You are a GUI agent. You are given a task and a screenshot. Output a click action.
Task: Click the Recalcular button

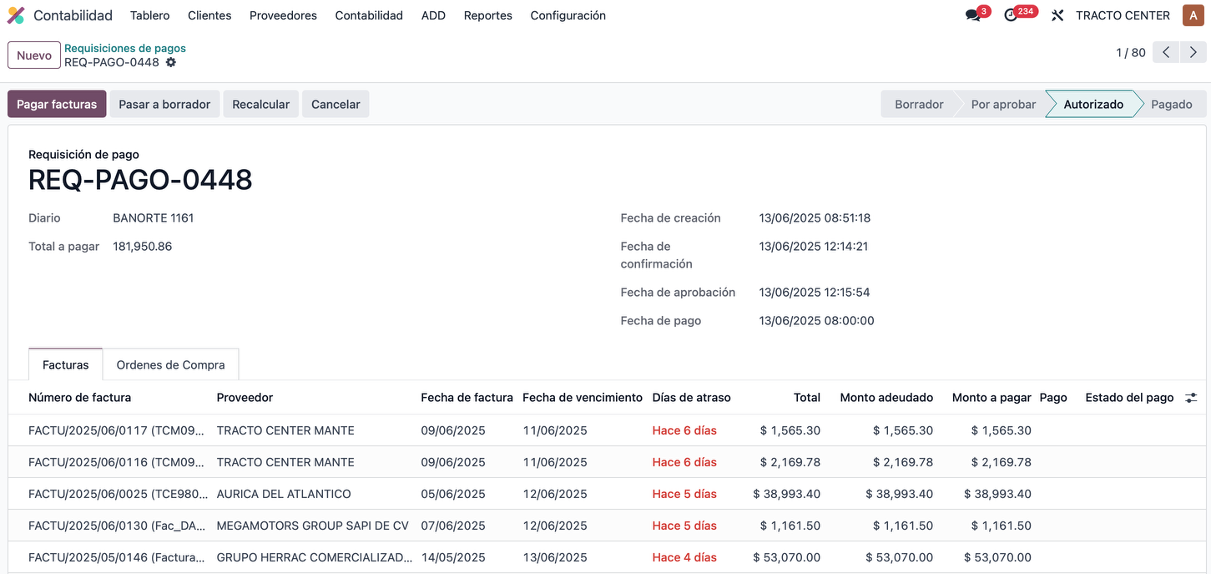click(x=261, y=104)
